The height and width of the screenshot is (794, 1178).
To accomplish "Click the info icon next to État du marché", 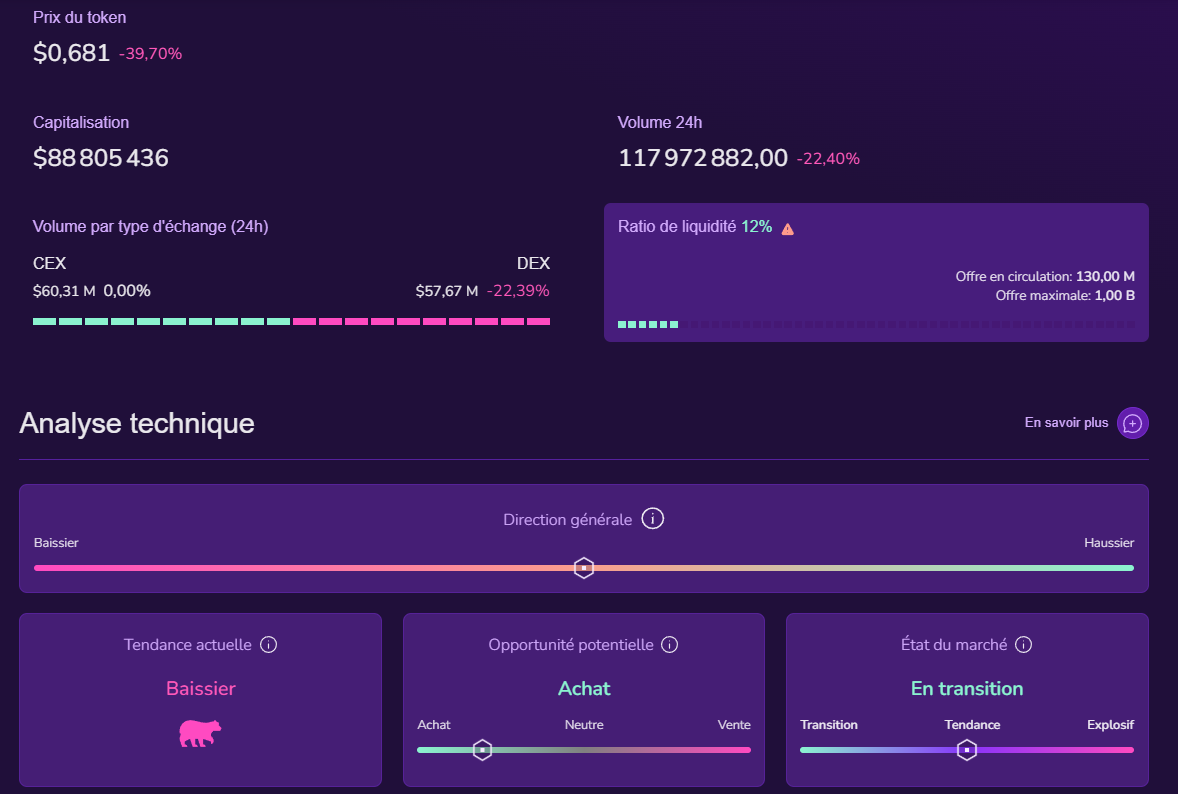I will pos(1023,645).
